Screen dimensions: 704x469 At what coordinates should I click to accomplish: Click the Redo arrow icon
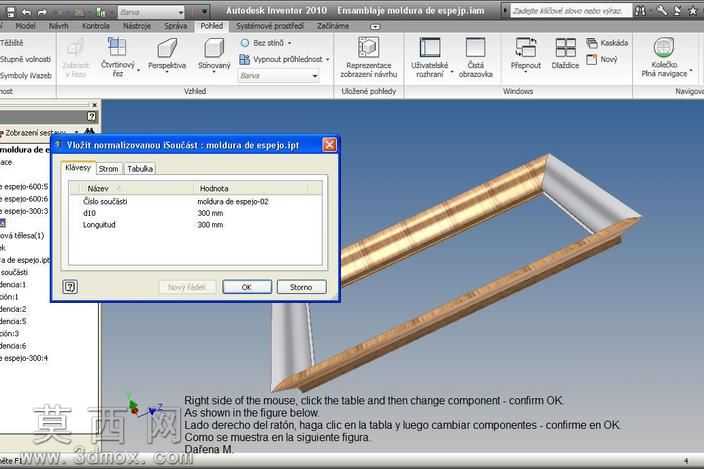click(x=42, y=12)
